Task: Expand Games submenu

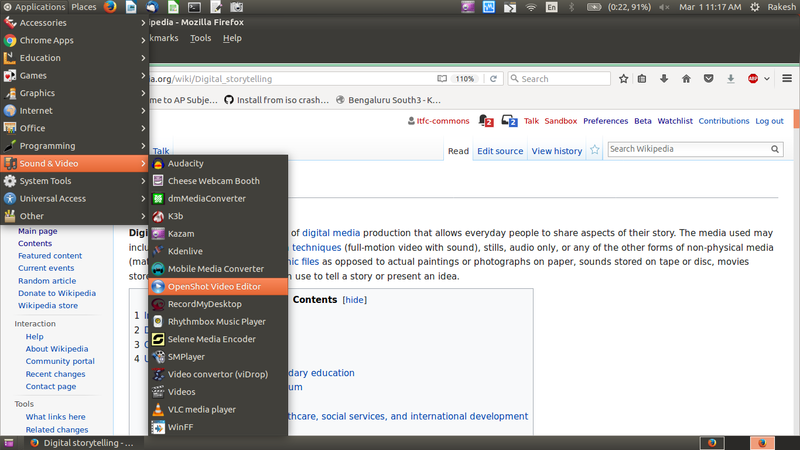Action: [74, 76]
